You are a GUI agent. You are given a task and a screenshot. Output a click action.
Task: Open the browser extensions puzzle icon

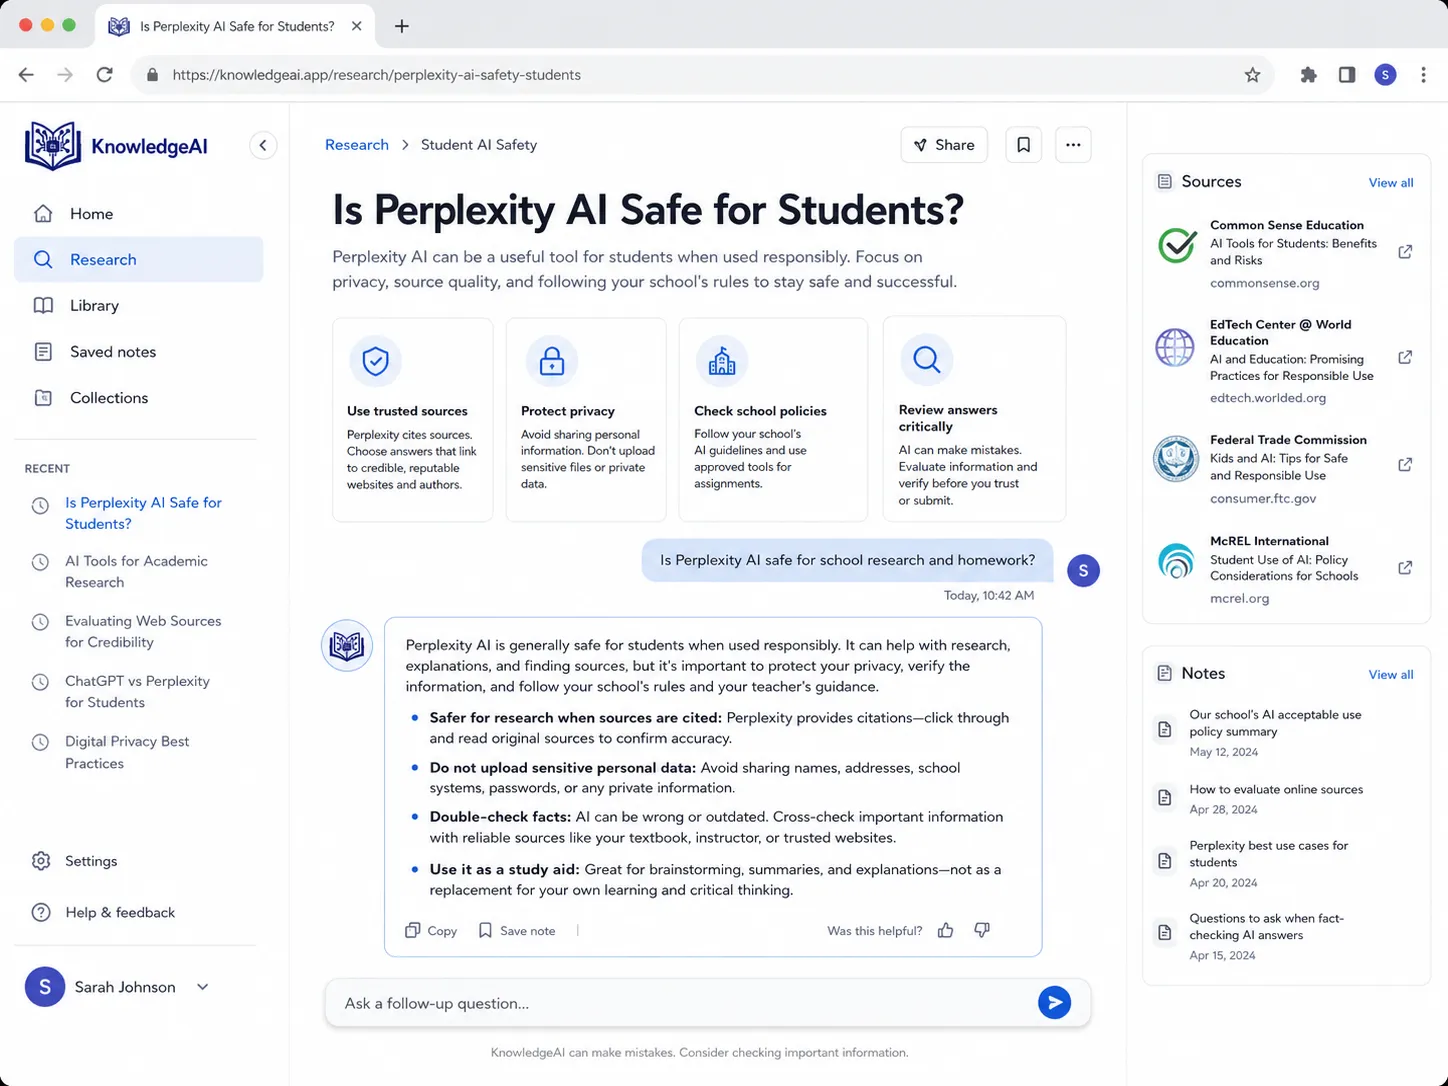1308,75
